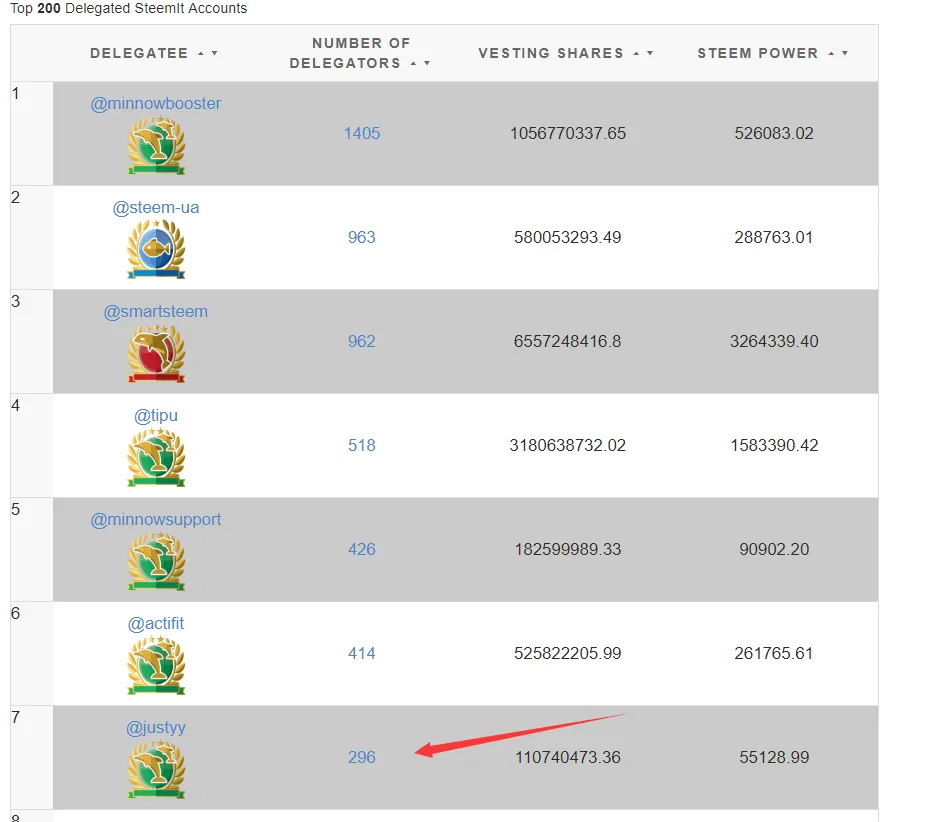Sort Number of Delegators descending arrow
This screenshot has width=935, height=822.
[427, 63]
